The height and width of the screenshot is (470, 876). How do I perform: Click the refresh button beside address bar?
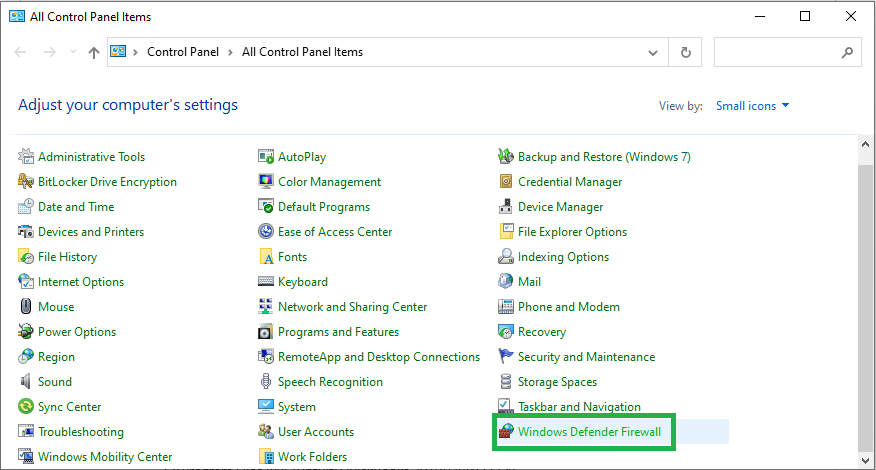pos(685,53)
